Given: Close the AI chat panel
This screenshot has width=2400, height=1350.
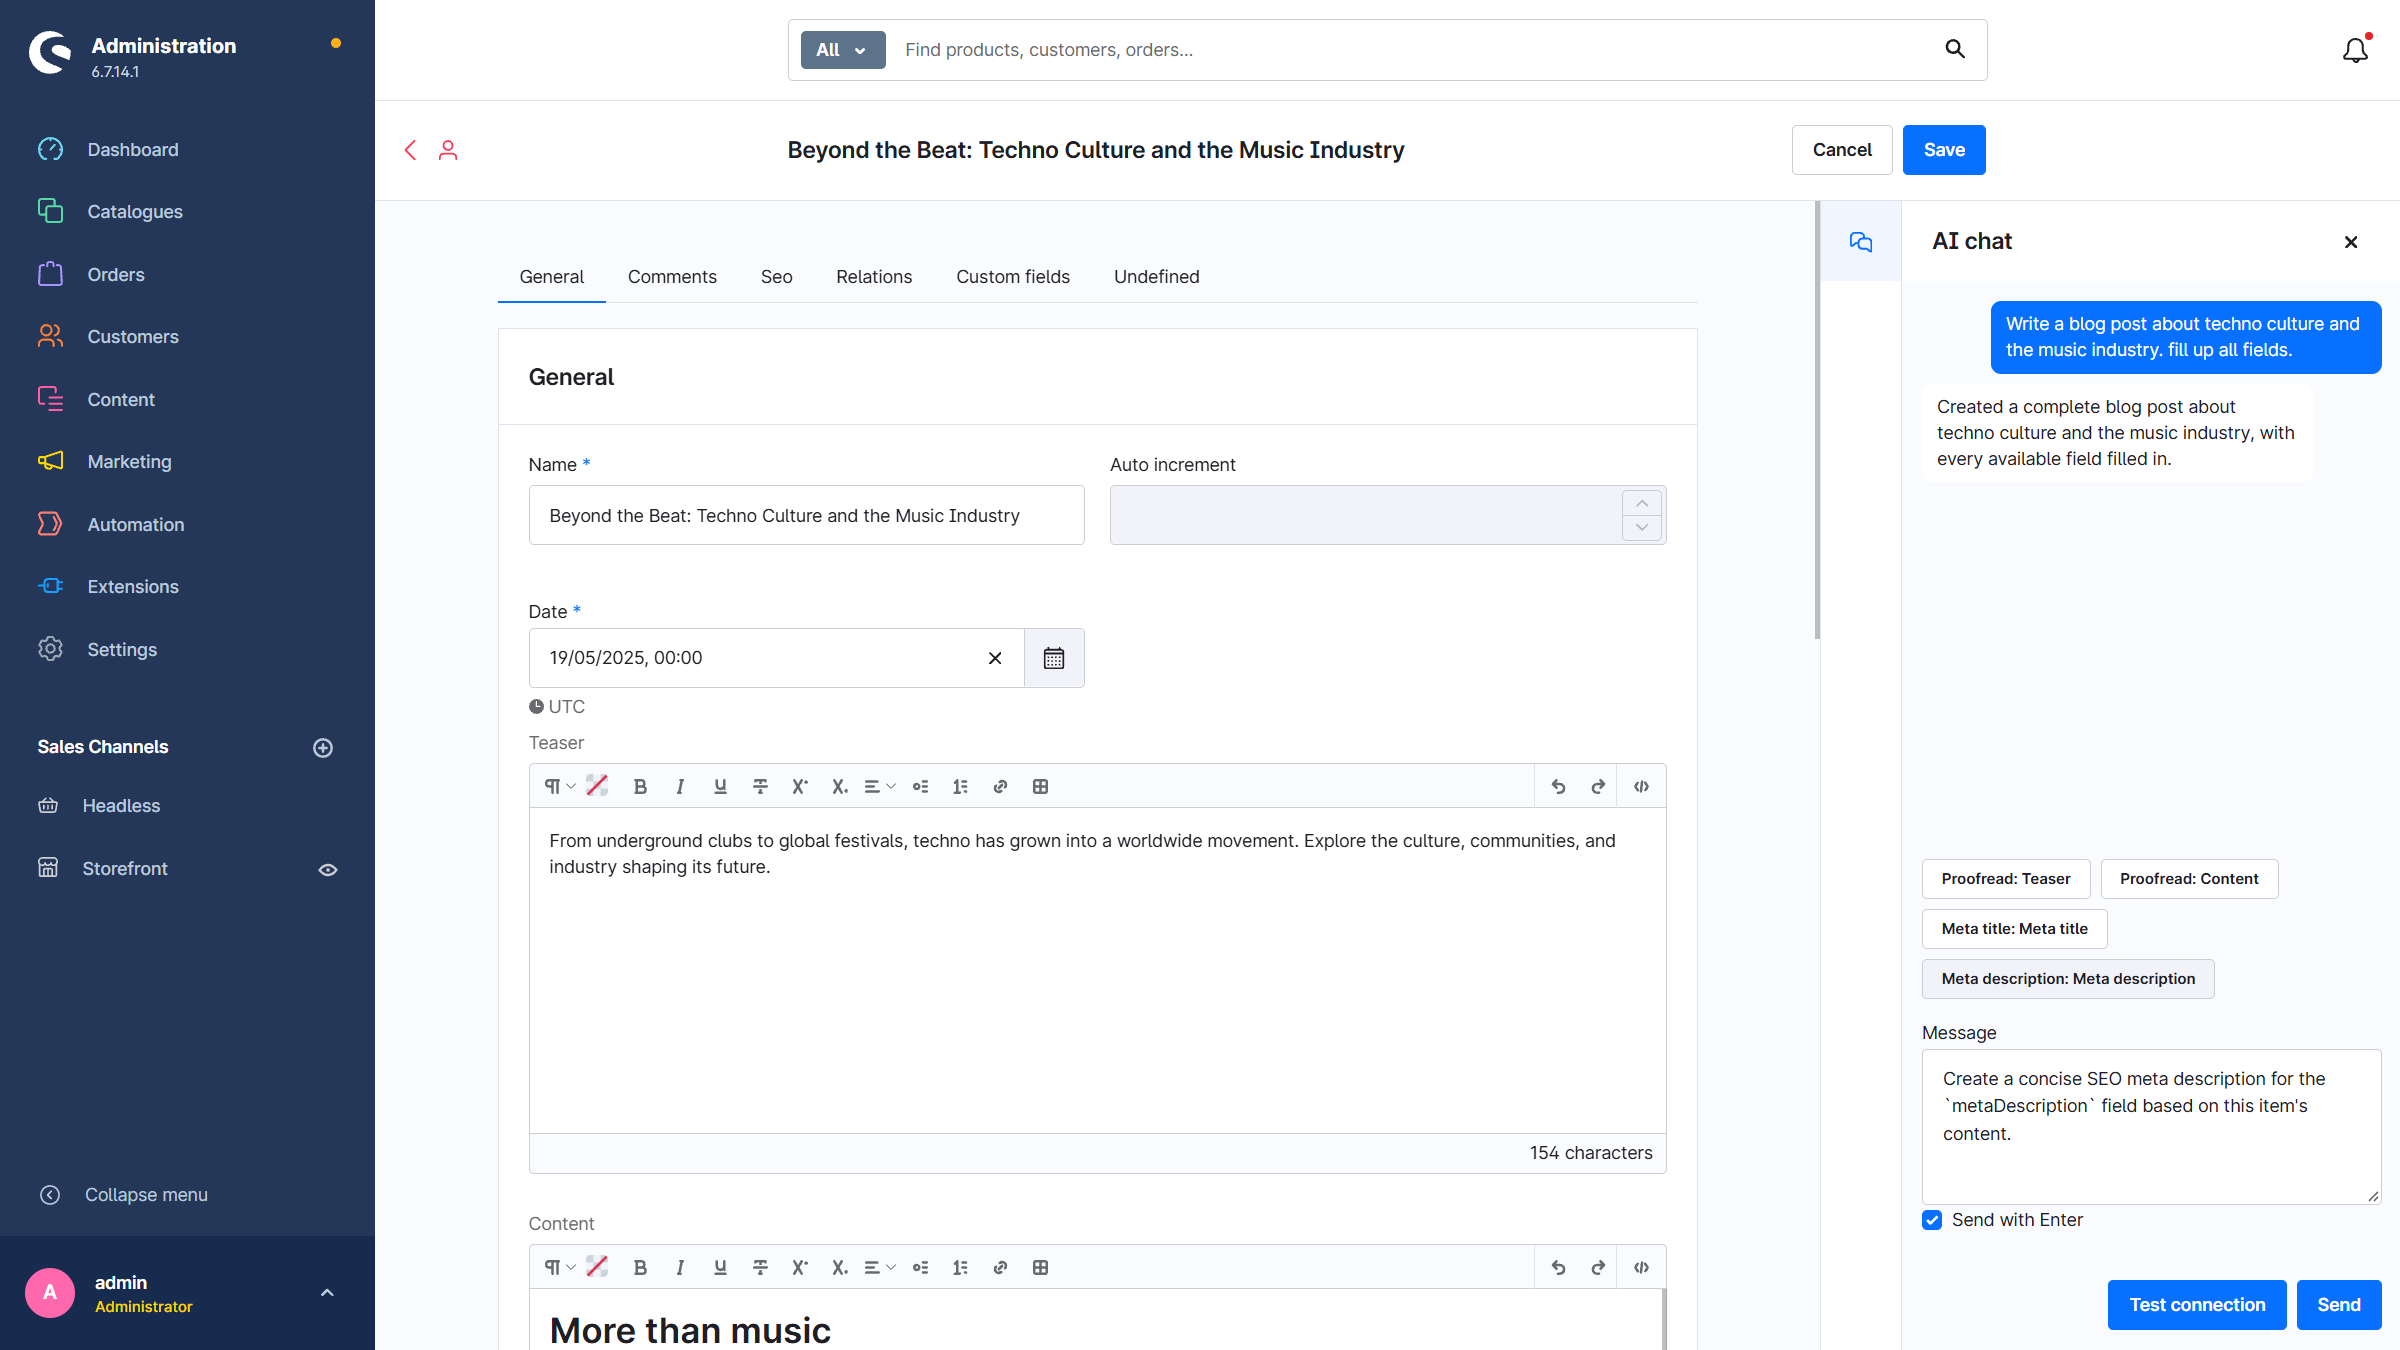Looking at the screenshot, I should coord(2351,242).
